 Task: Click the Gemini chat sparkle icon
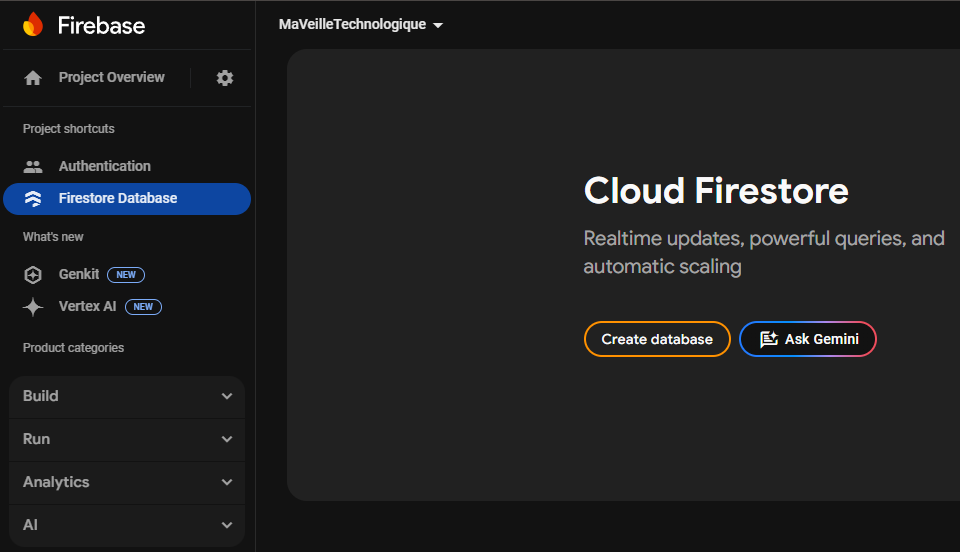pos(769,339)
